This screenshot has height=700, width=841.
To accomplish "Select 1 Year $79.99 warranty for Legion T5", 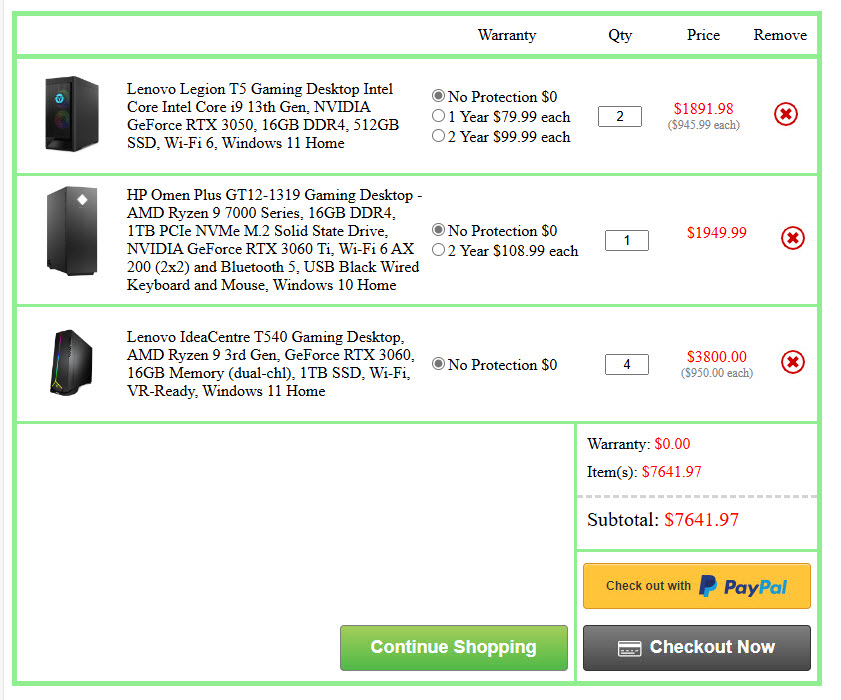I will click(438, 116).
